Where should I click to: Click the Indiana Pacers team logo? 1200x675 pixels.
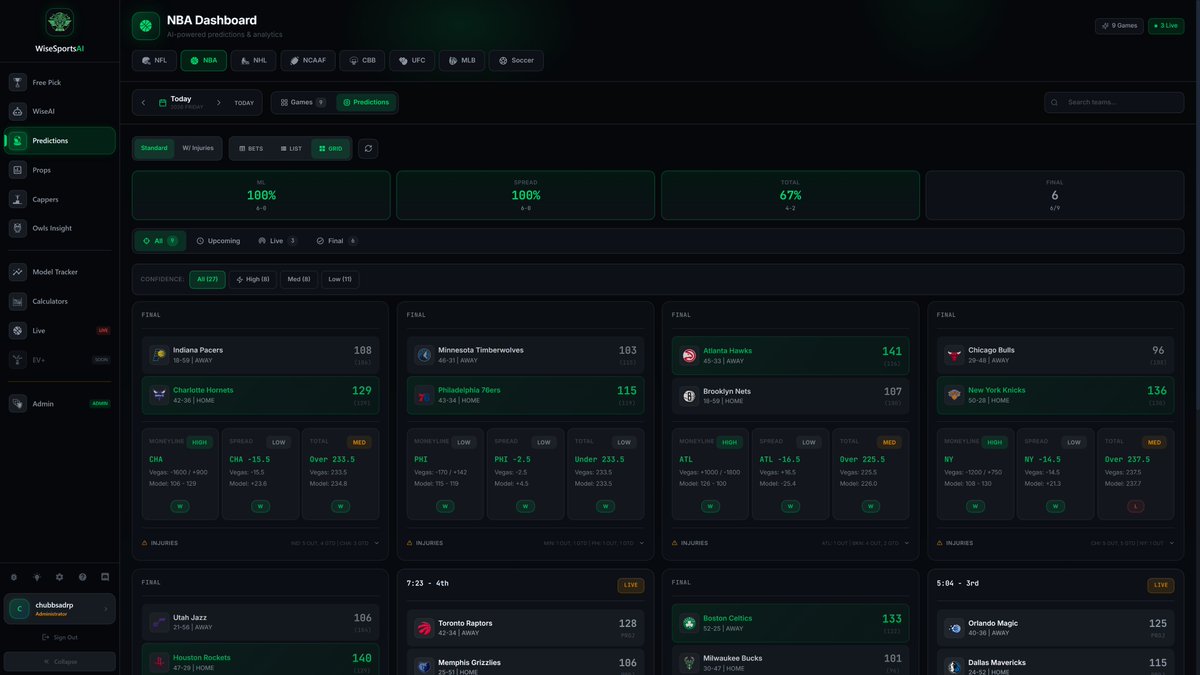pyautogui.click(x=159, y=355)
